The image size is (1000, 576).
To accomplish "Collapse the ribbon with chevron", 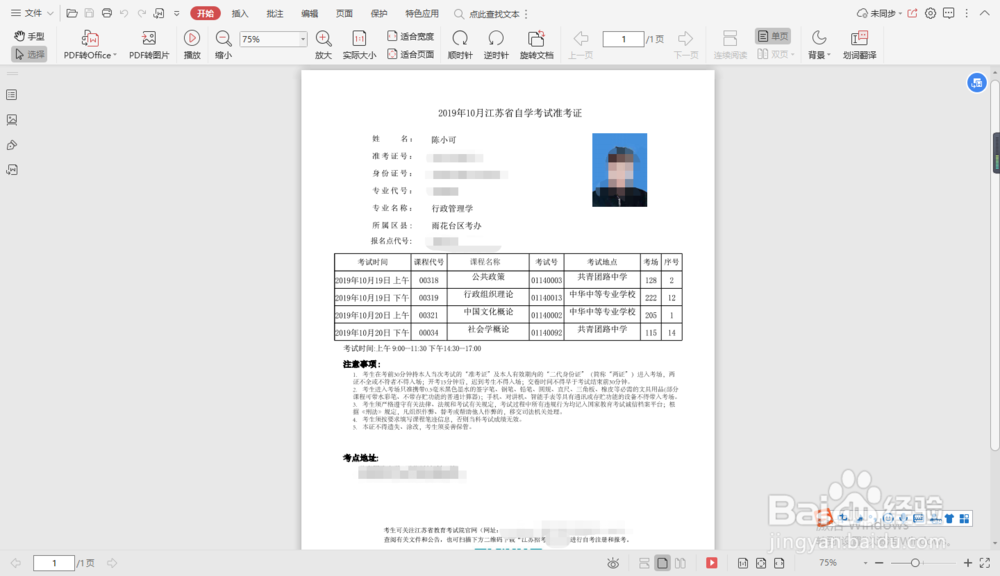I will pyautogui.click(x=985, y=13).
